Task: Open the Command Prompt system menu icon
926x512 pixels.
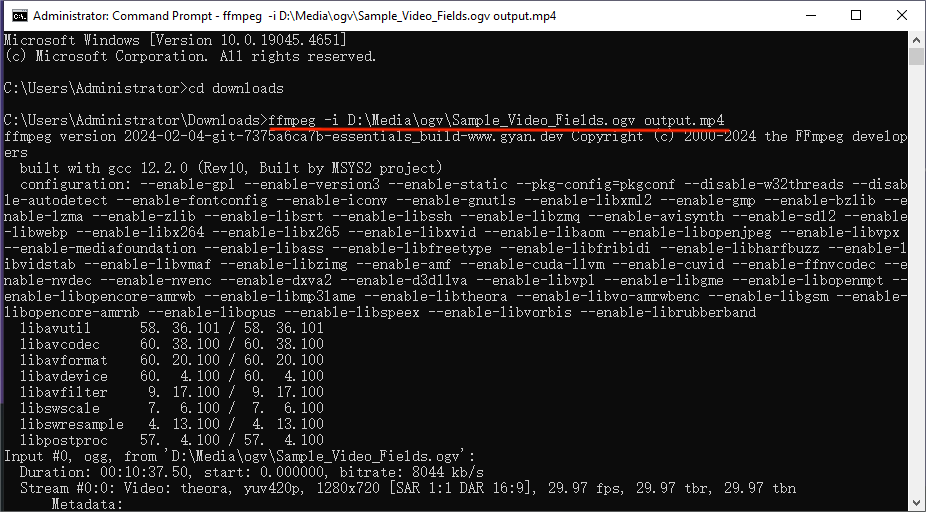Action: coord(19,16)
